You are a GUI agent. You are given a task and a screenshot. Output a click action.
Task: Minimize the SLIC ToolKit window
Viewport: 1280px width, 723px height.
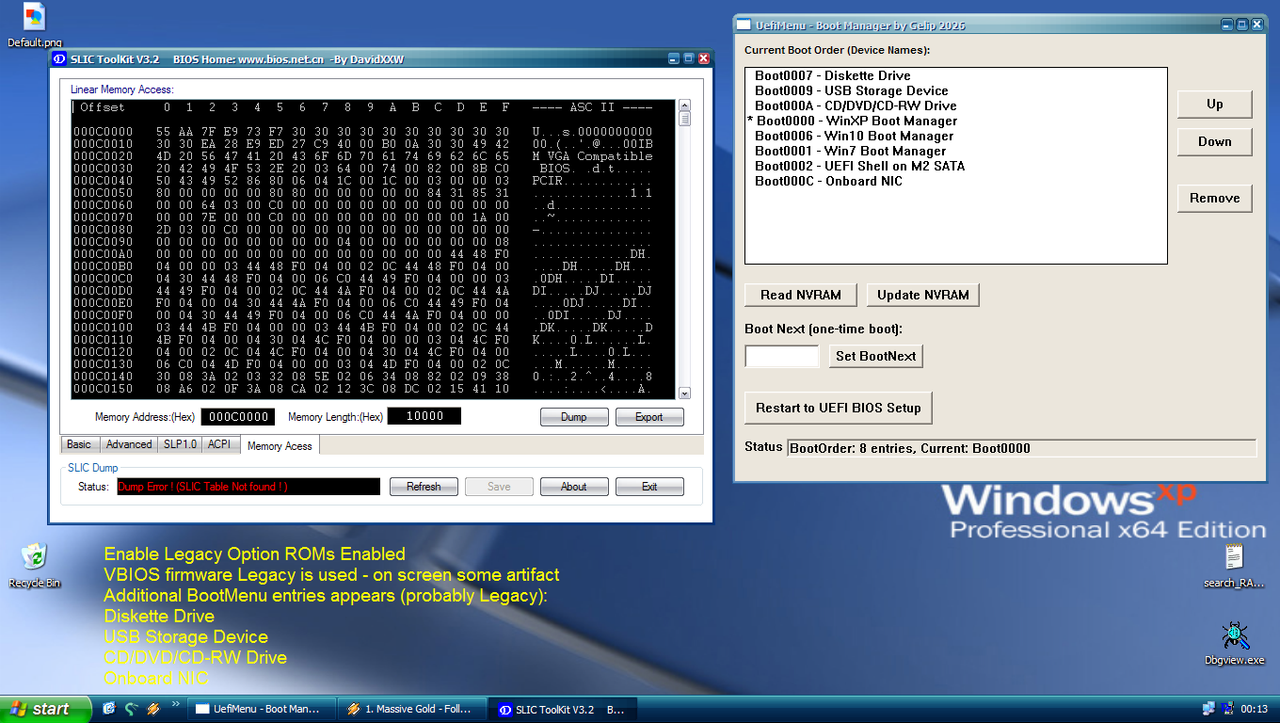(674, 59)
